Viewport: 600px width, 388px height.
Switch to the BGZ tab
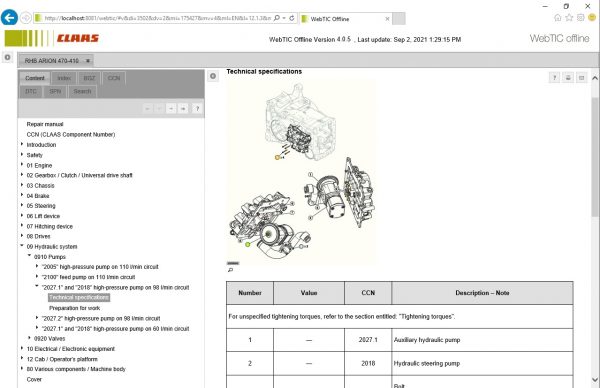point(89,78)
